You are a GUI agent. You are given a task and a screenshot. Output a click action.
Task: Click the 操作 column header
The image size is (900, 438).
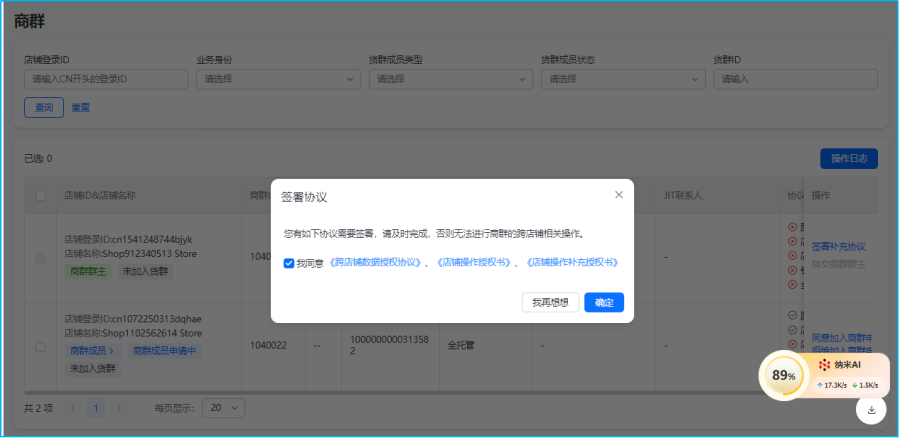coord(820,196)
